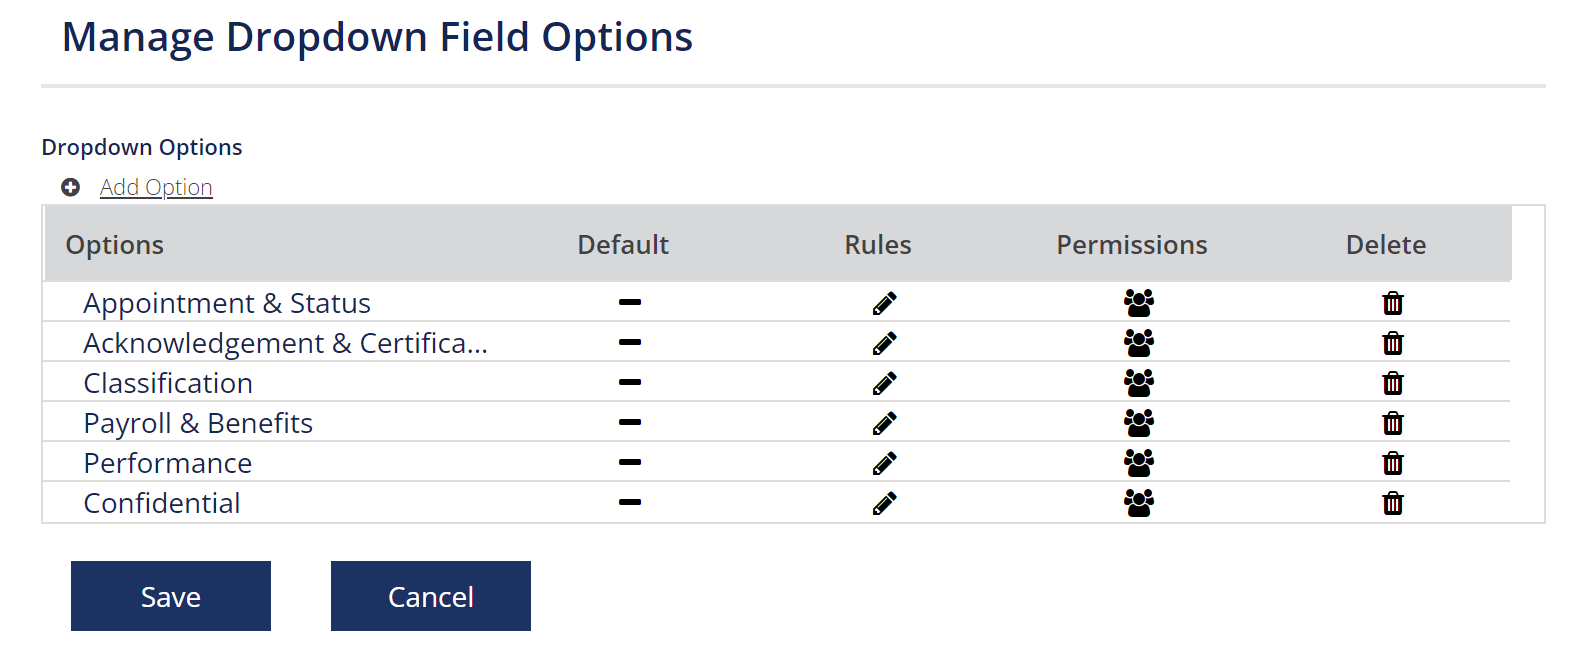Edit rules for the Classification option
Screen dimensions: 1572x652
(884, 383)
